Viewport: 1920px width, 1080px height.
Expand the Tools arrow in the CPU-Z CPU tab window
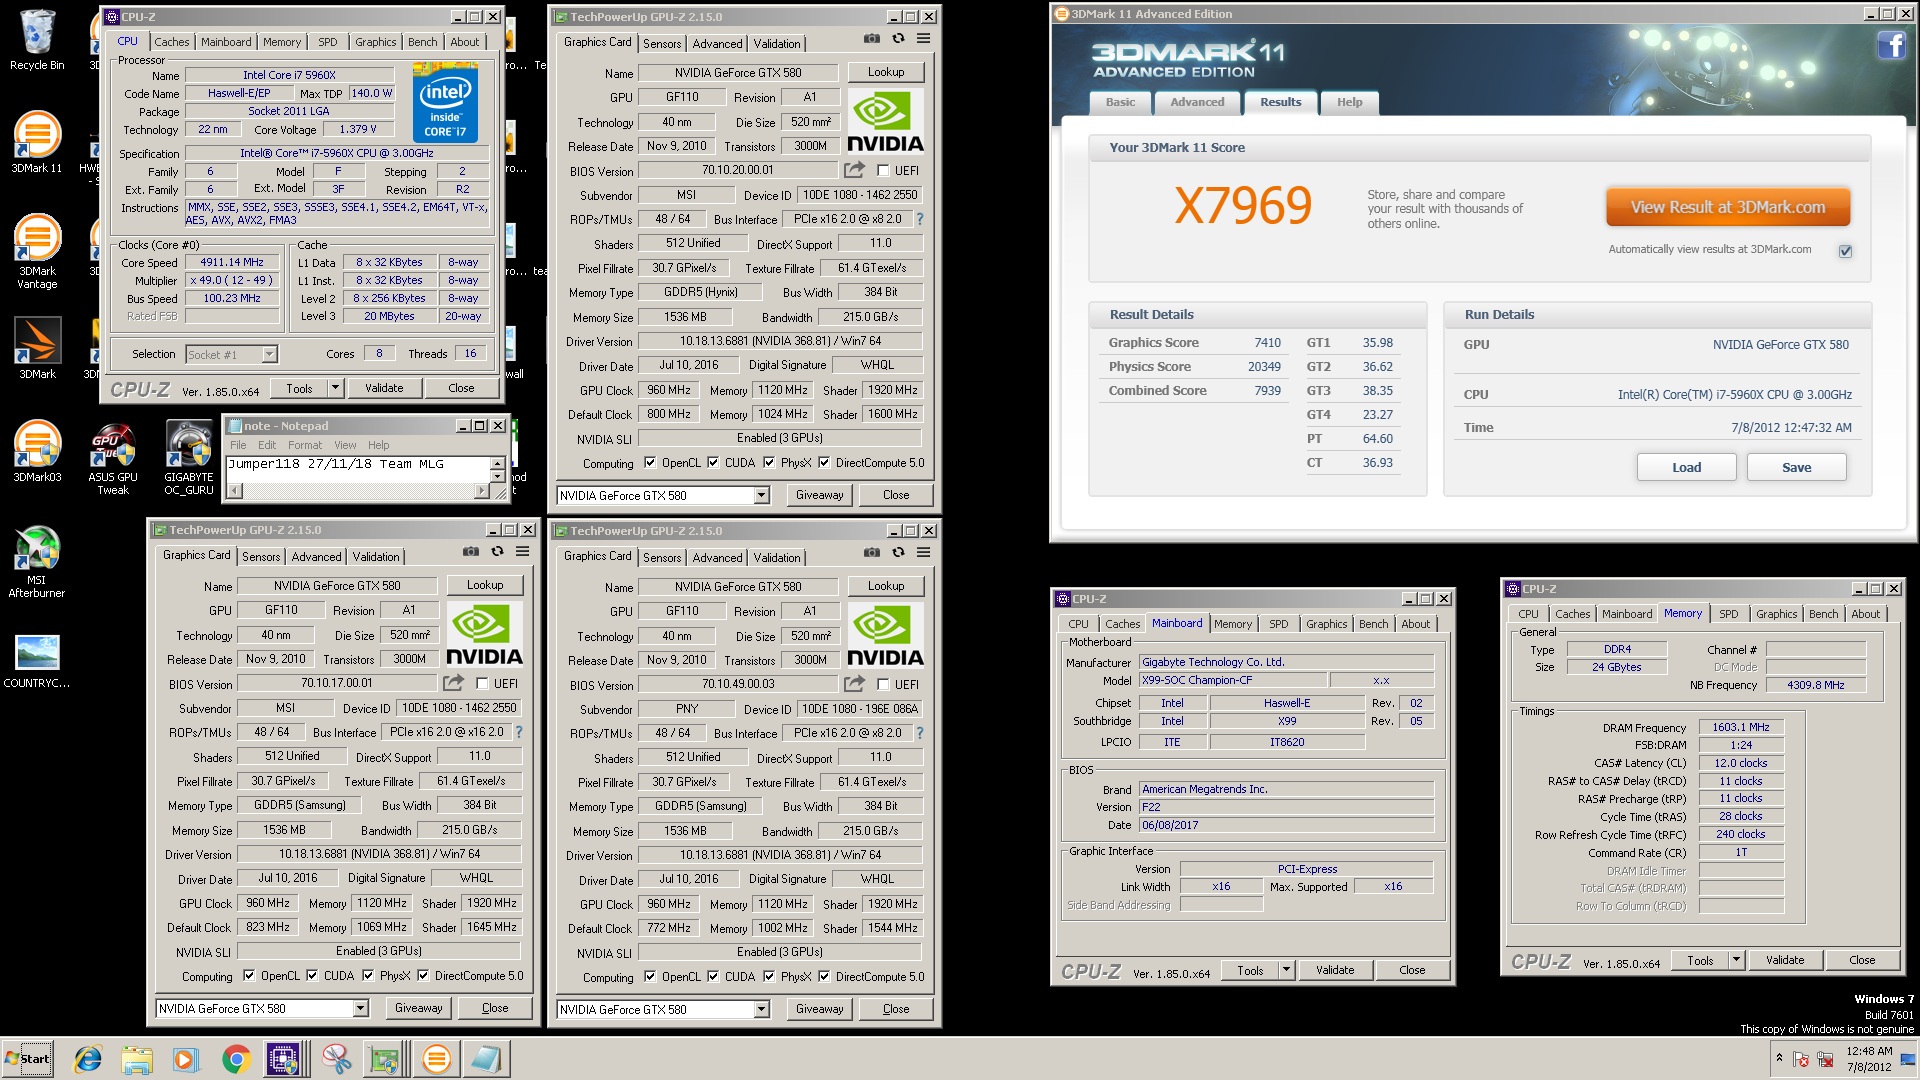pyautogui.click(x=335, y=388)
